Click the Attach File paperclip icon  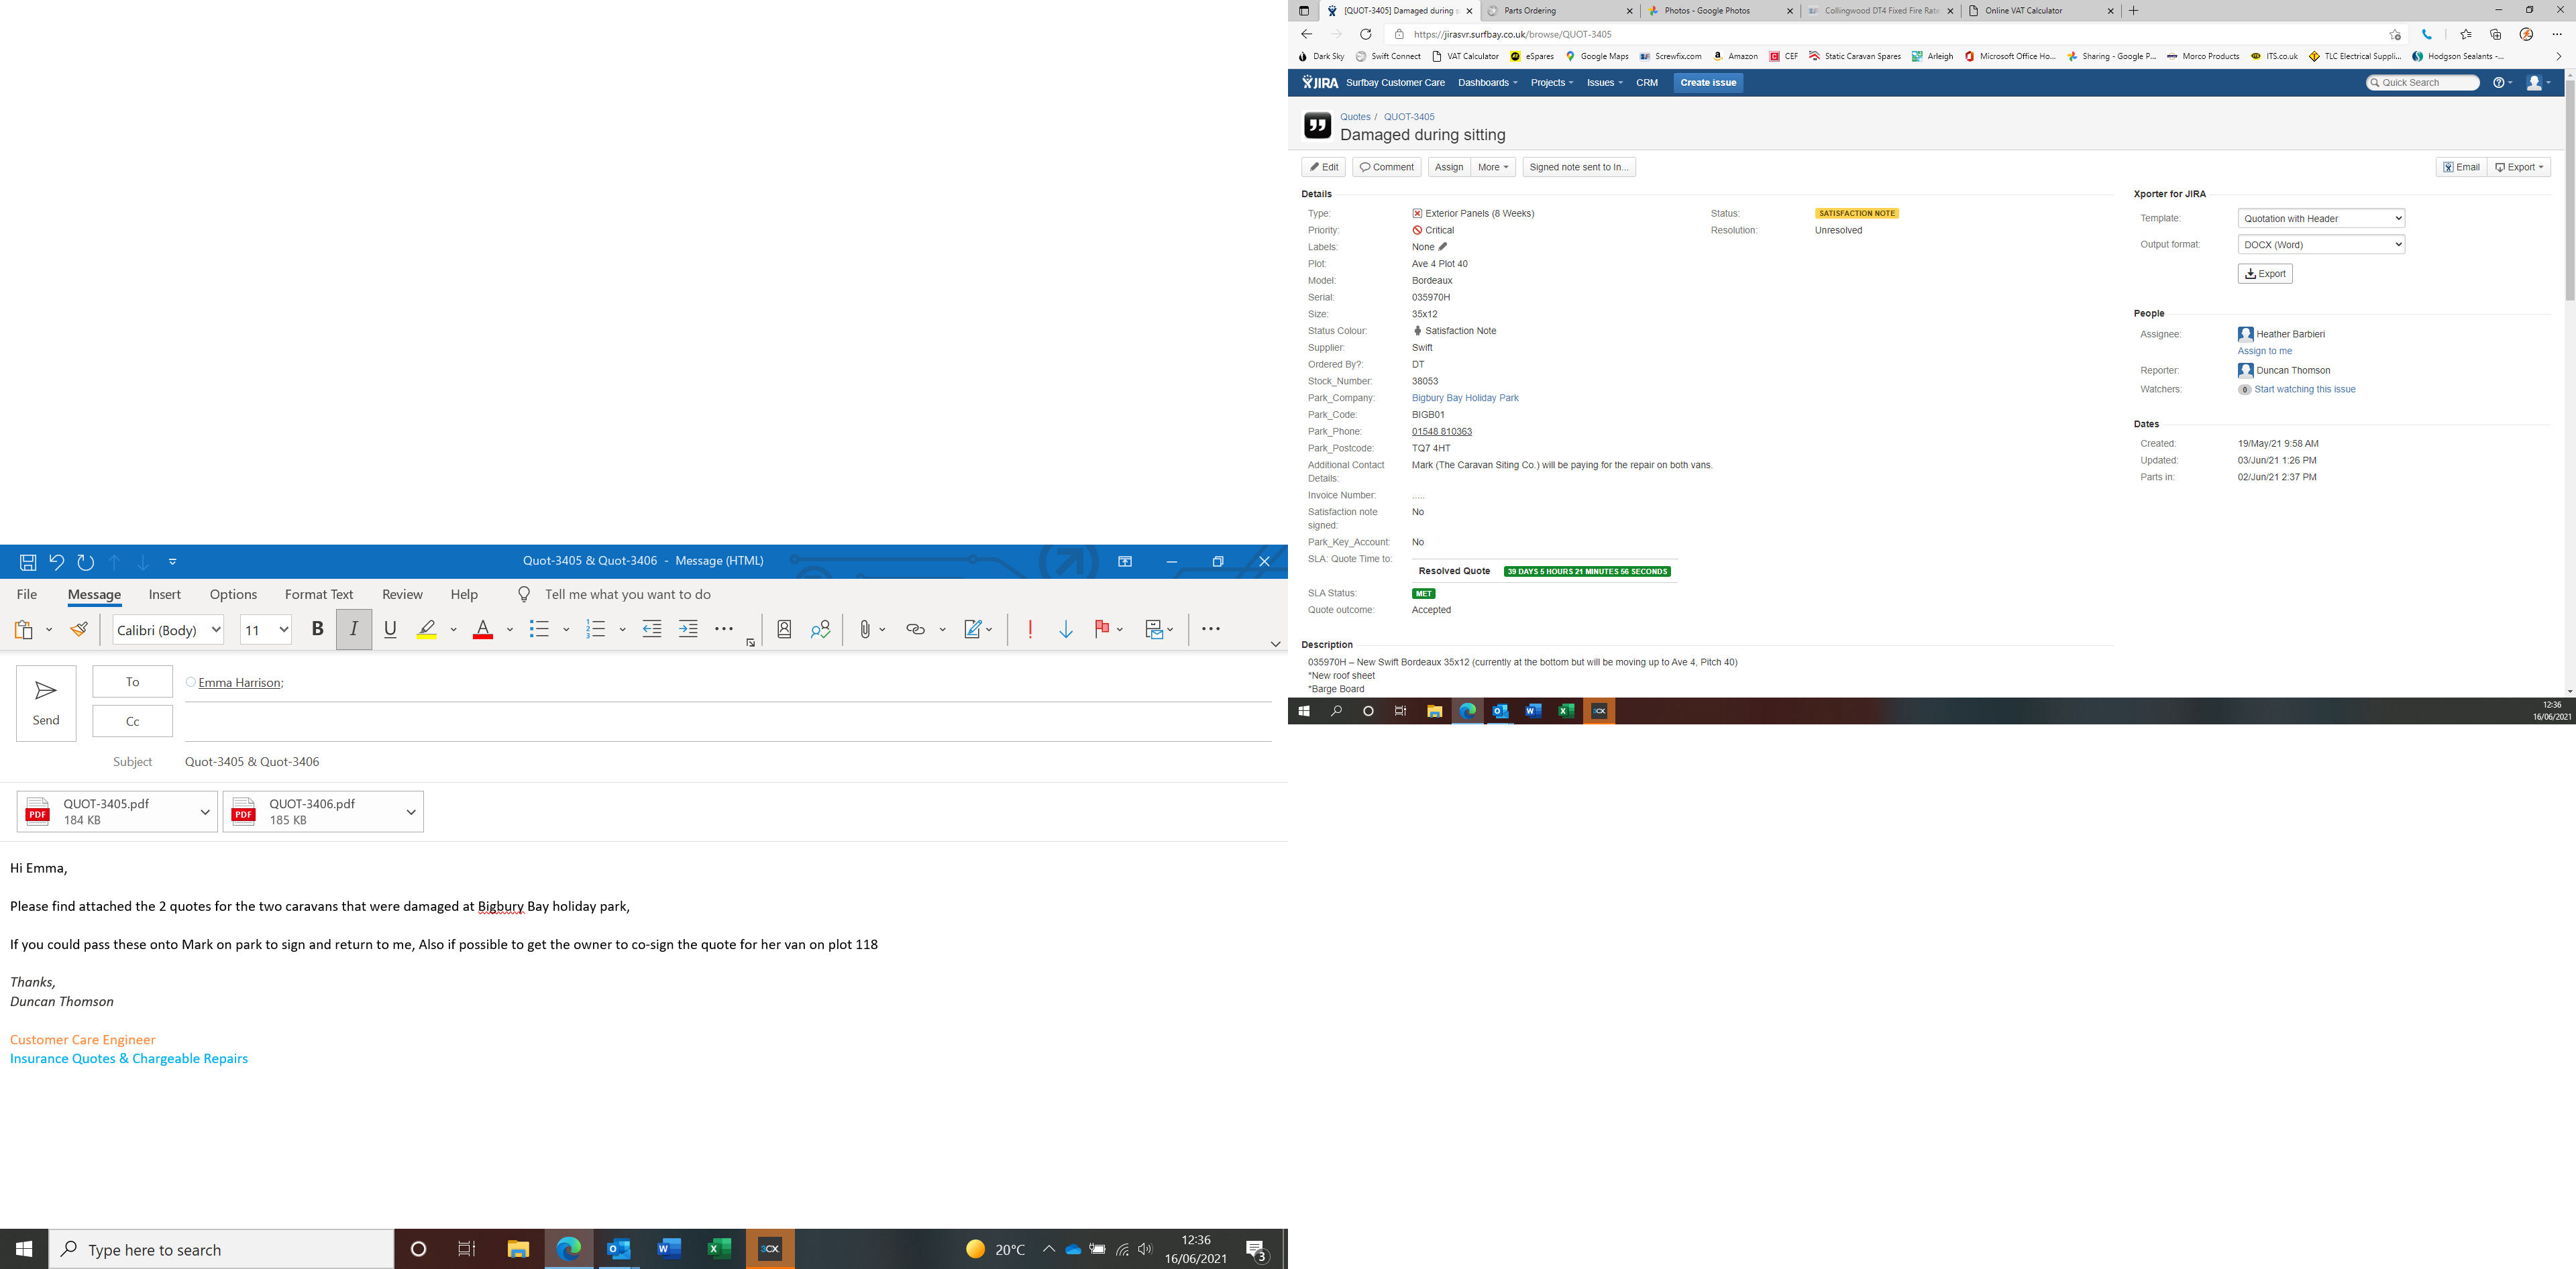[x=865, y=629]
